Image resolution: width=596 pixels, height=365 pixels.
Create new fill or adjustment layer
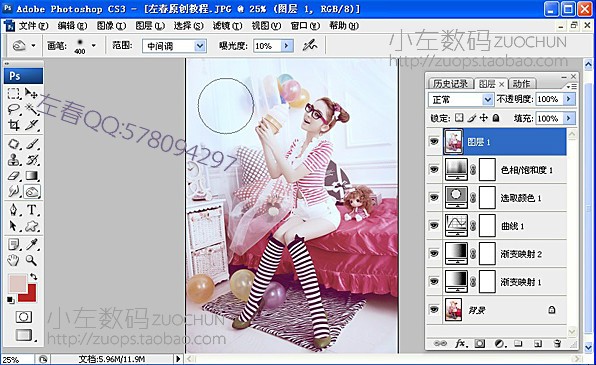tap(500, 344)
